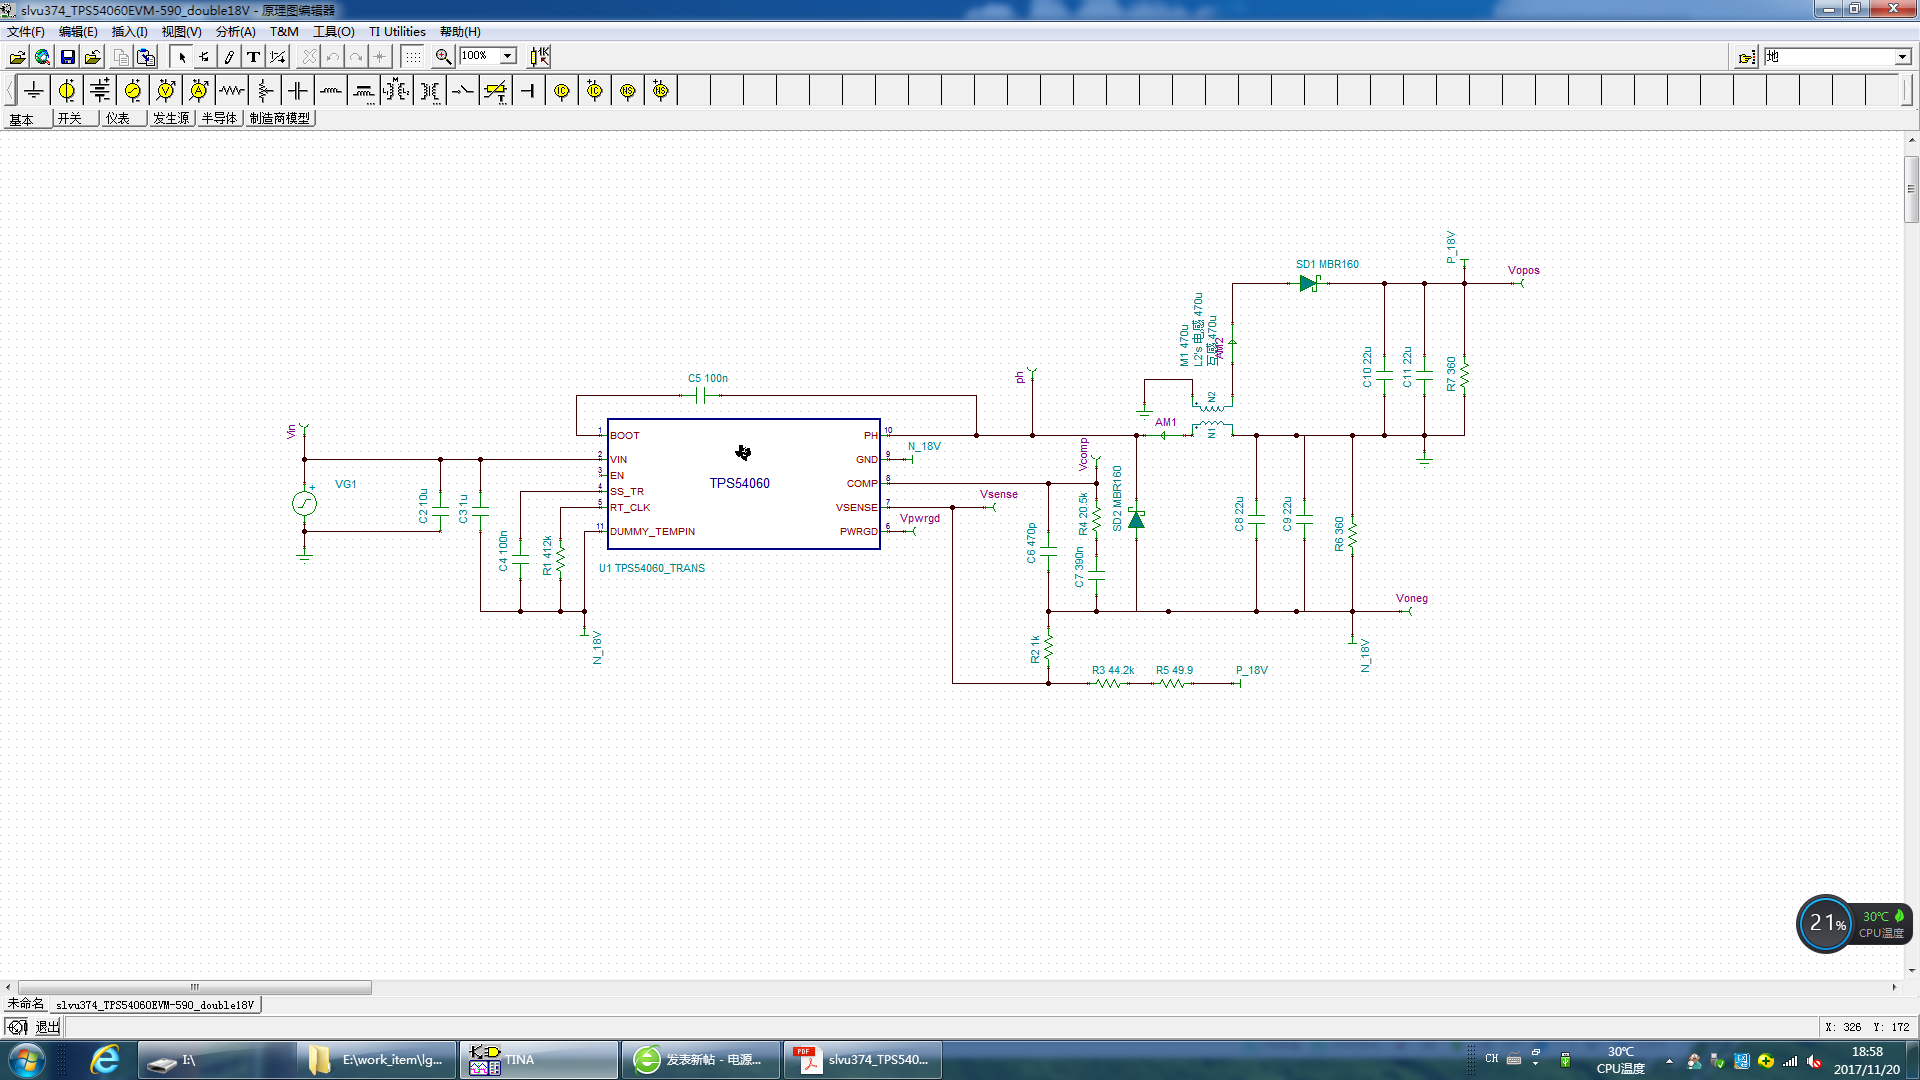Open TINA in the Windows taskbar
The width and height of the screenshot is (1920, 1080).
[x=540, y=1060]
